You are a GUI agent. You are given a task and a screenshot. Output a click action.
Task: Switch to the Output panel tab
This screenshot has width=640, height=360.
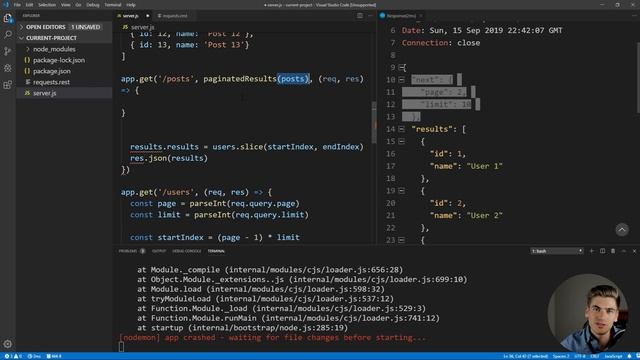coord(159,251)
